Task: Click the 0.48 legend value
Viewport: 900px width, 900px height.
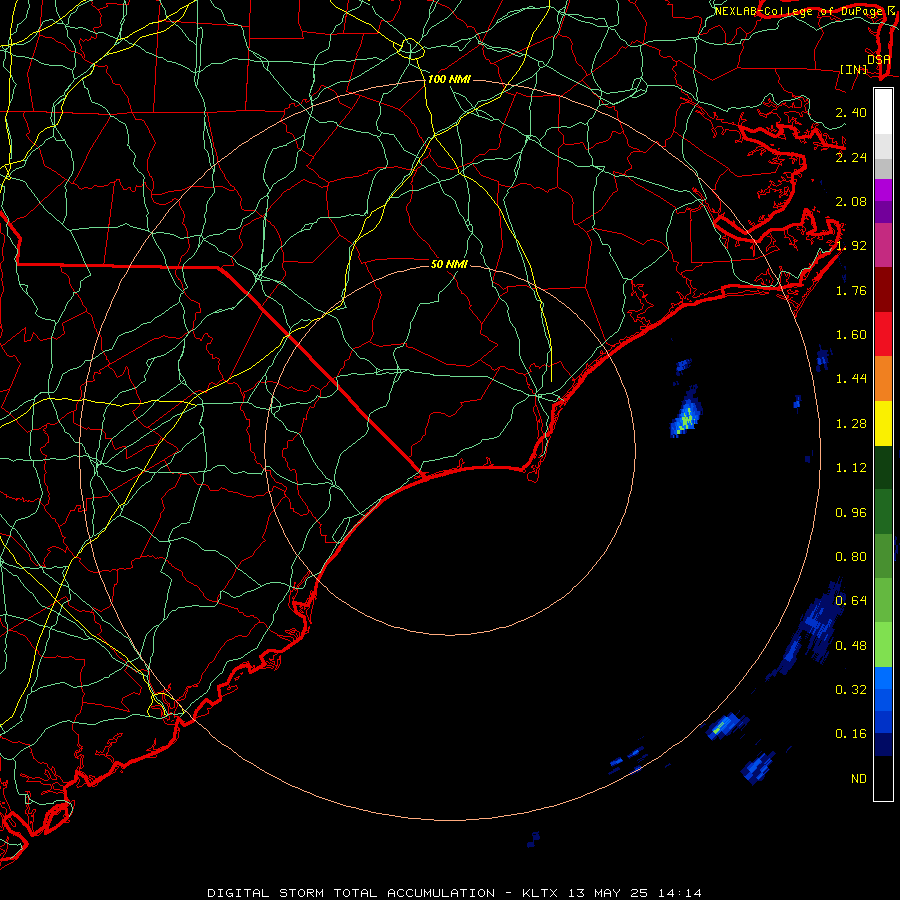Action: pyautogui.click(x=851, y=646)
